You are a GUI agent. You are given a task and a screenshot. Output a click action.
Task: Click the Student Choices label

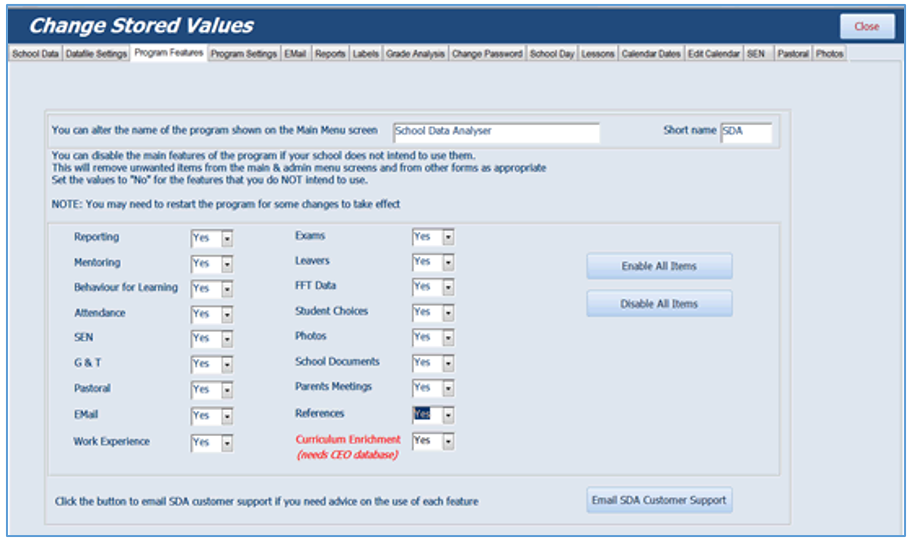pos(332,311)
